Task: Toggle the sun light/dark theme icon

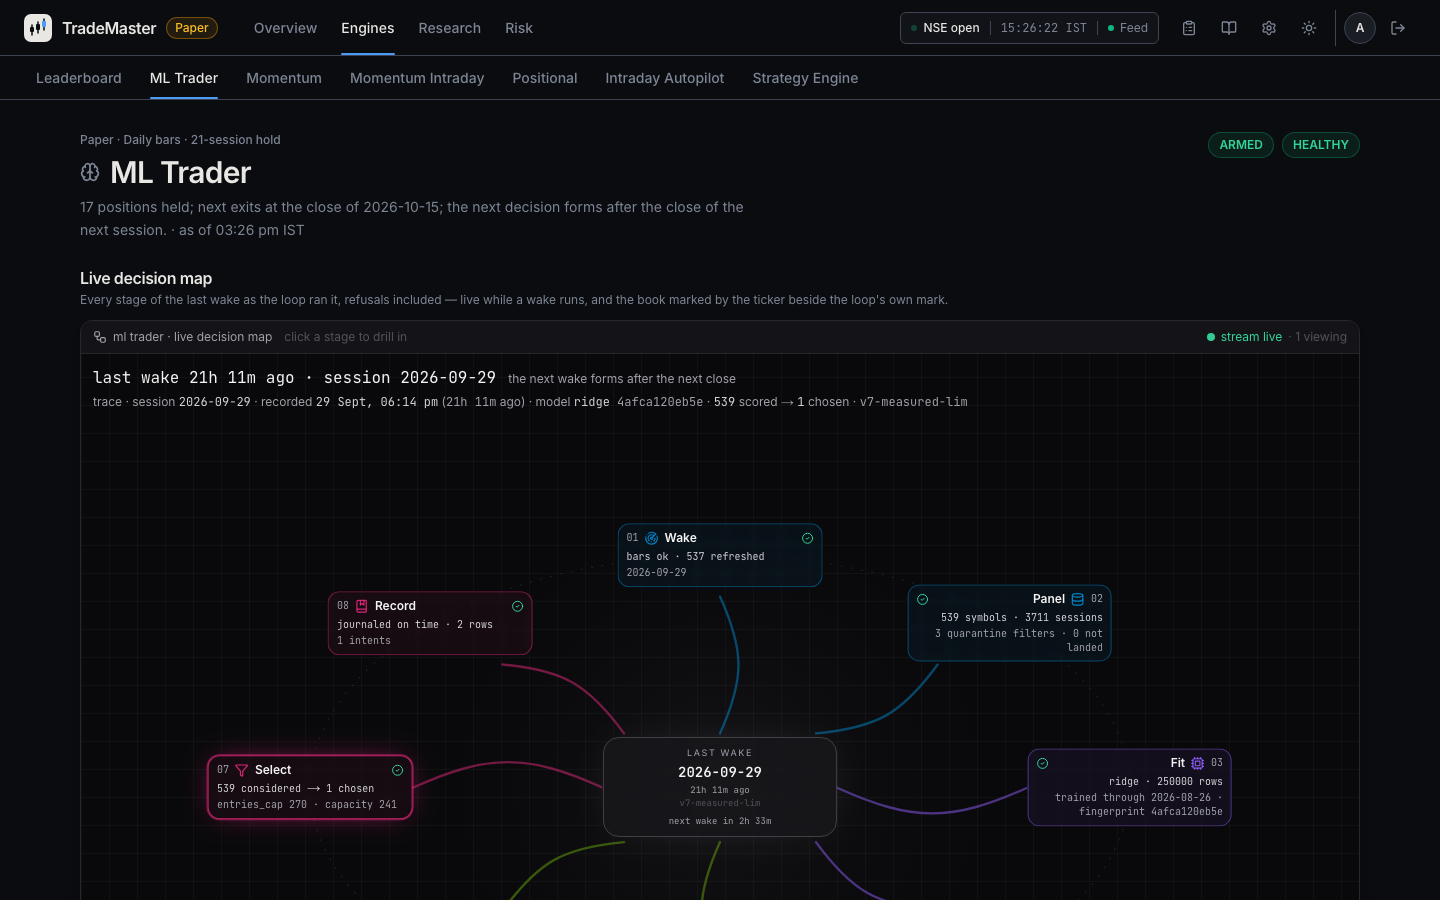Action: (1309, 28)
